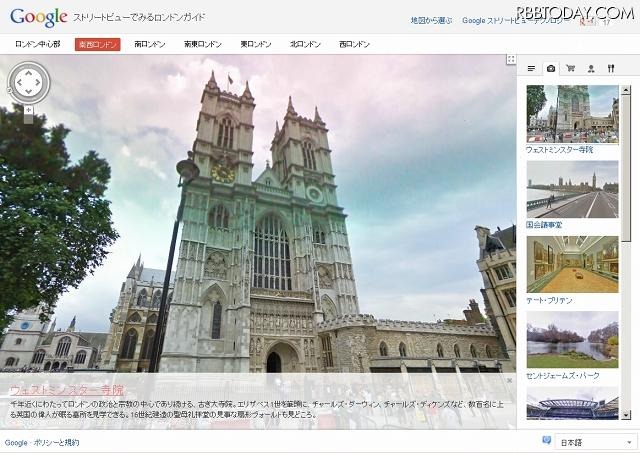Select the highlighted 南西ロンドン tab
The image size is (640, 453).
click(x=98, y=44)
